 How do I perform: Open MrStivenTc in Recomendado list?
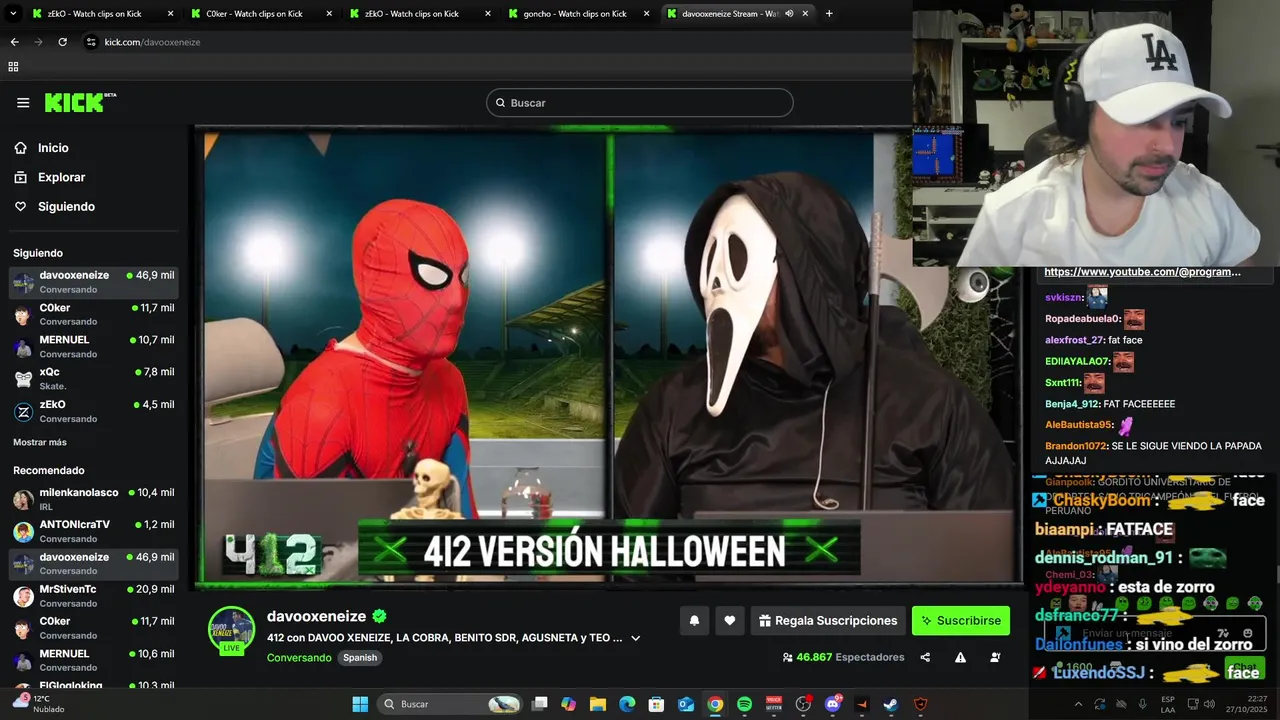[94, 596]
